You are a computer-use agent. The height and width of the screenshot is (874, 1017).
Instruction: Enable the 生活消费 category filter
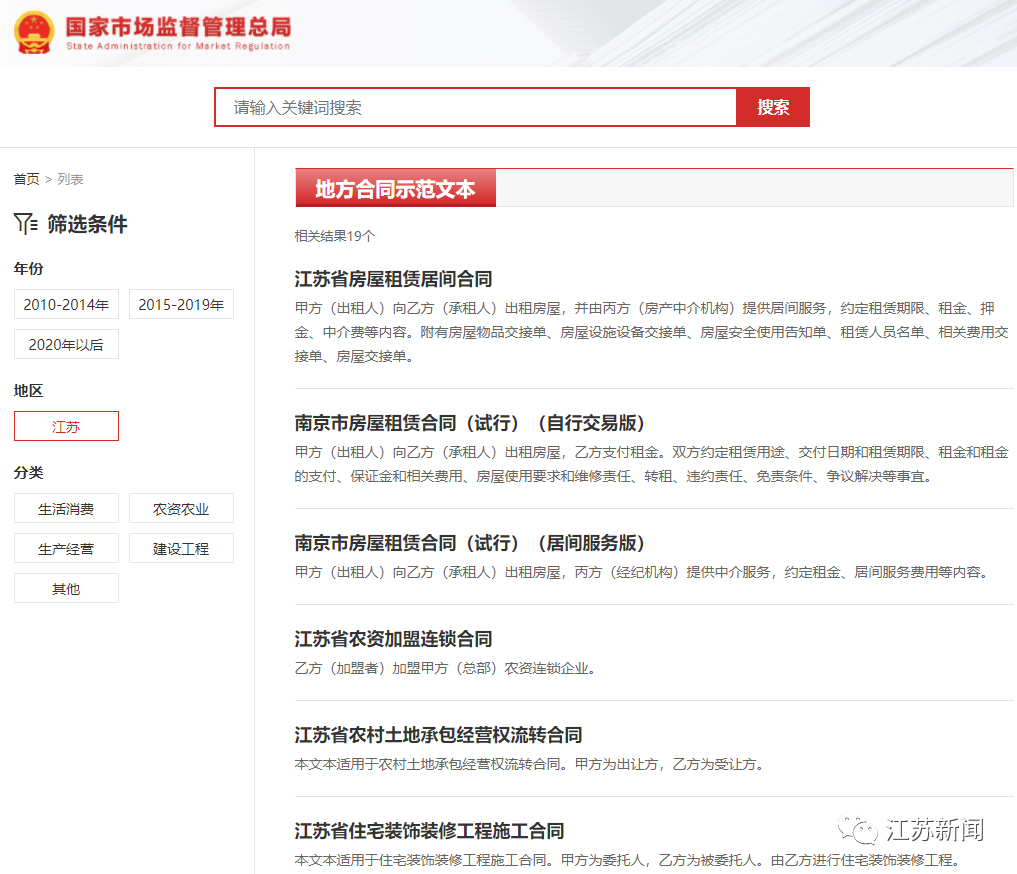pos(66,508)
